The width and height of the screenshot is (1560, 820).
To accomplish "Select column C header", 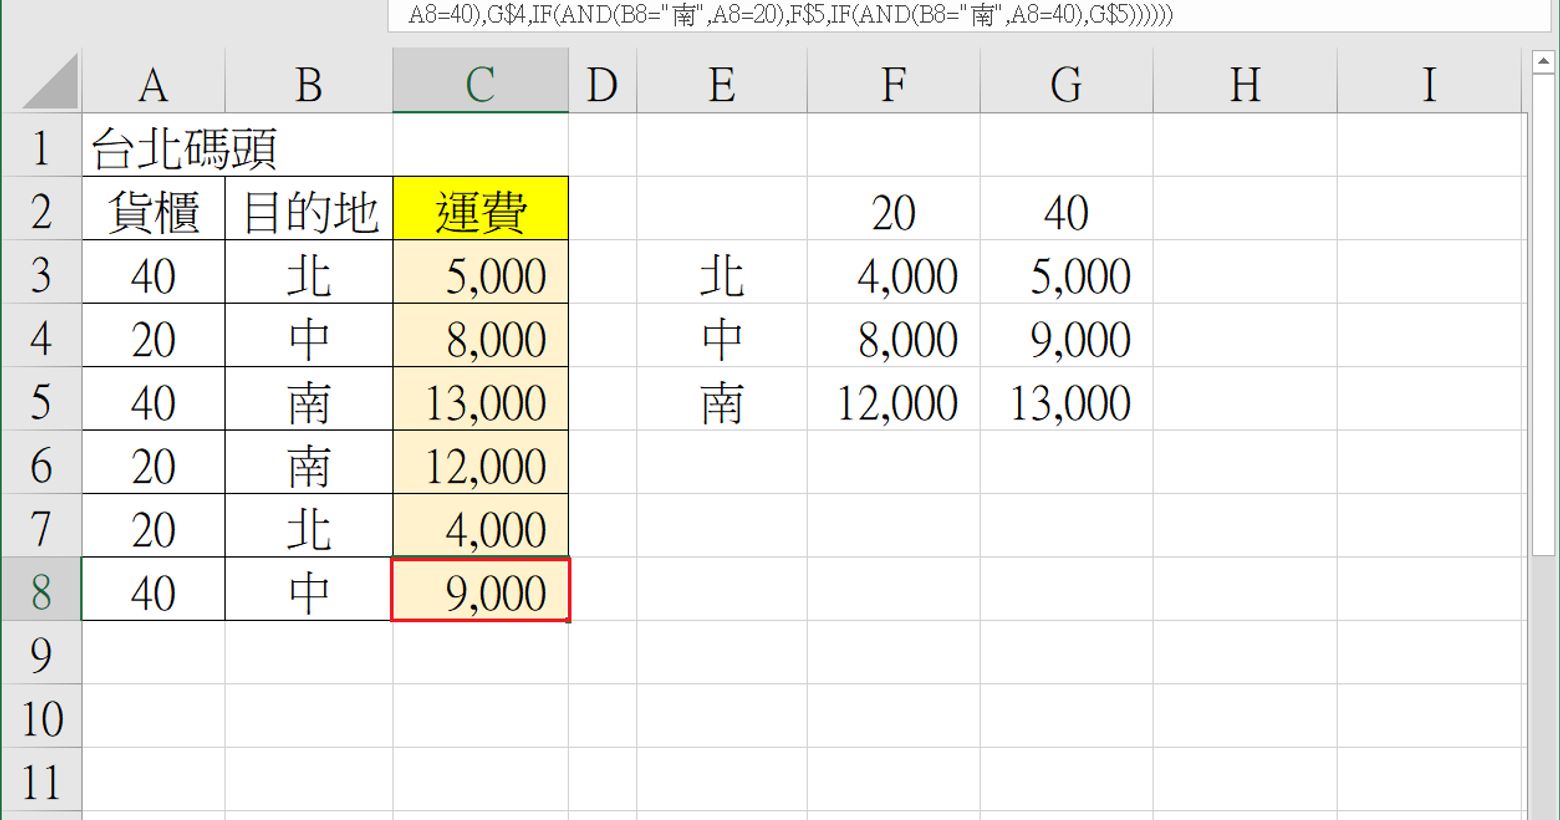I will coord(480,84).
